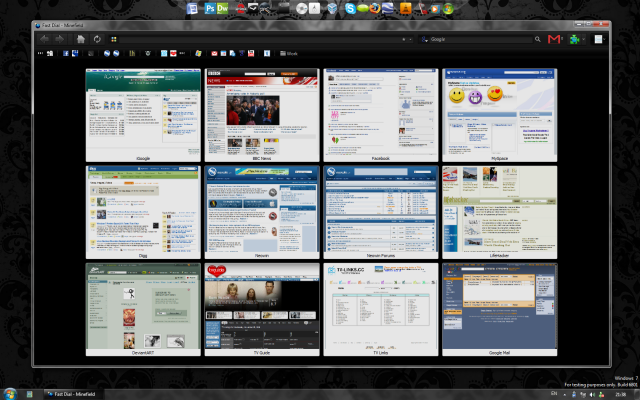Expand the green extension icon's dropdown arrow

click(584, 39)
